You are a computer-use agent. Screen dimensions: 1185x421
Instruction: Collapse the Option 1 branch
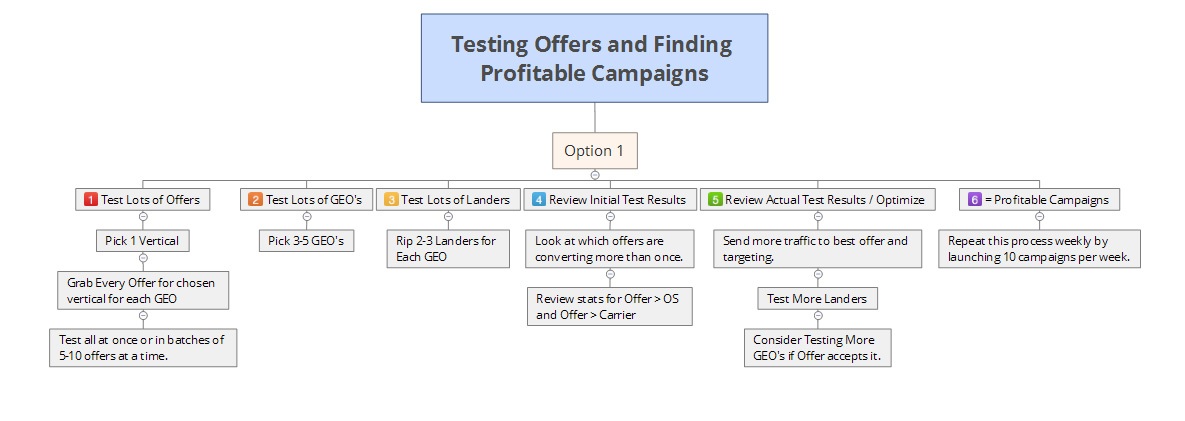[x=595, y=175]
